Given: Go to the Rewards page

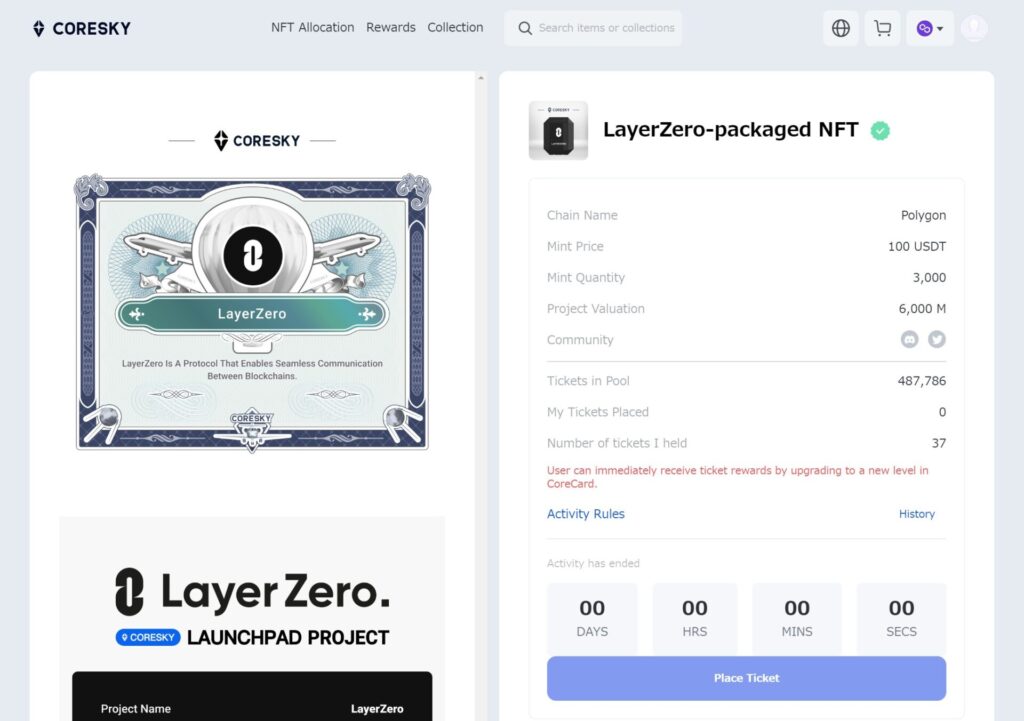Looking at the screenshot, I should tap(391, 27).
